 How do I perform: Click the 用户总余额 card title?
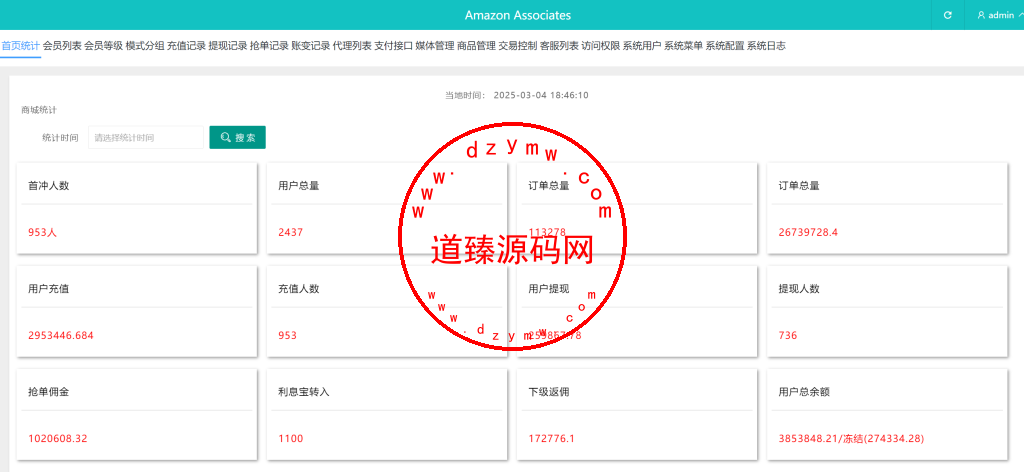pyautogui.click(x=804, y=392)
